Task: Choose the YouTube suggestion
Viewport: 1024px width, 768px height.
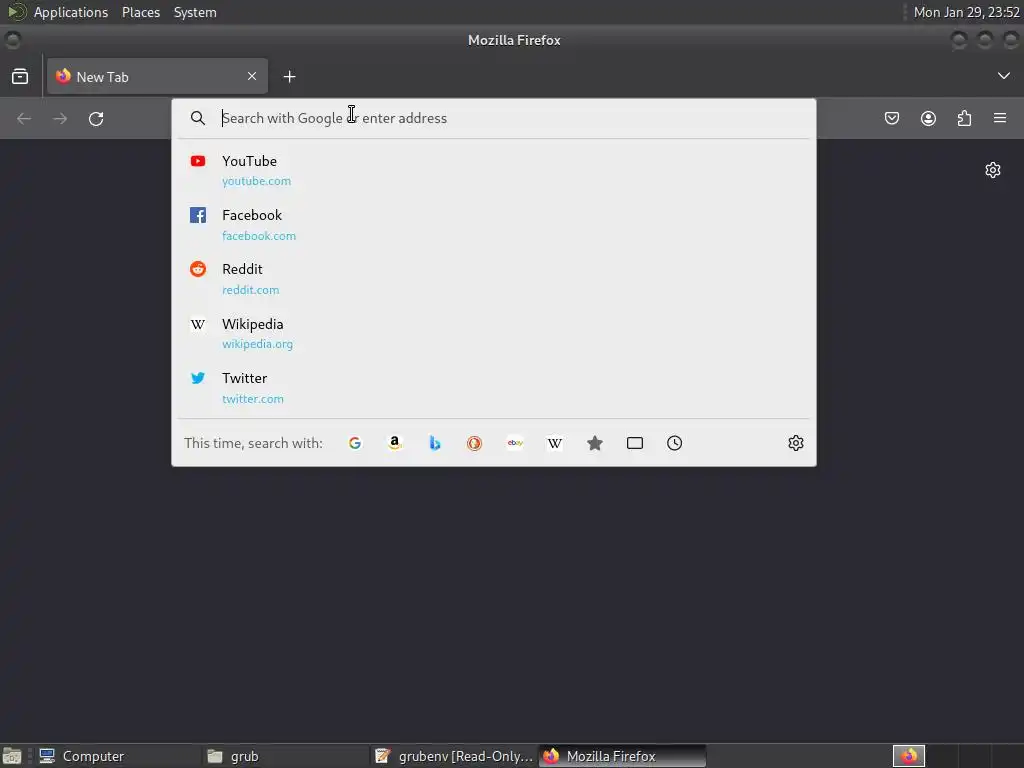Action: 494,170
